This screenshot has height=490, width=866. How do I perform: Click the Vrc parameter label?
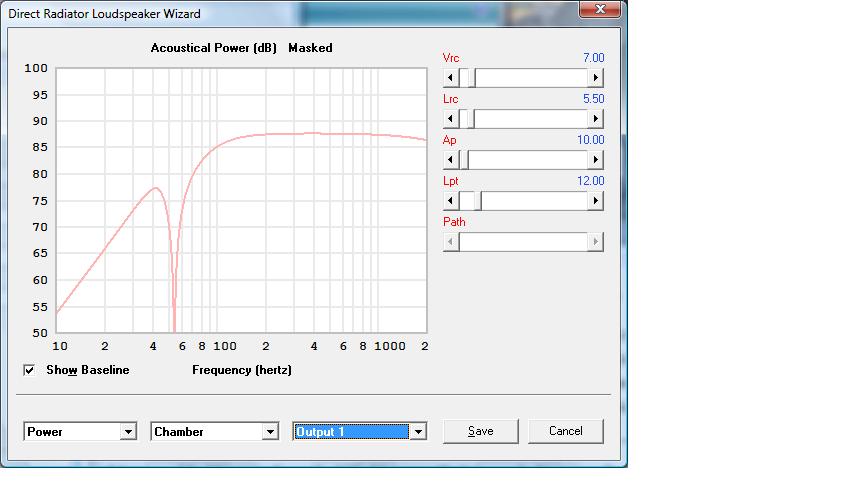451,58
